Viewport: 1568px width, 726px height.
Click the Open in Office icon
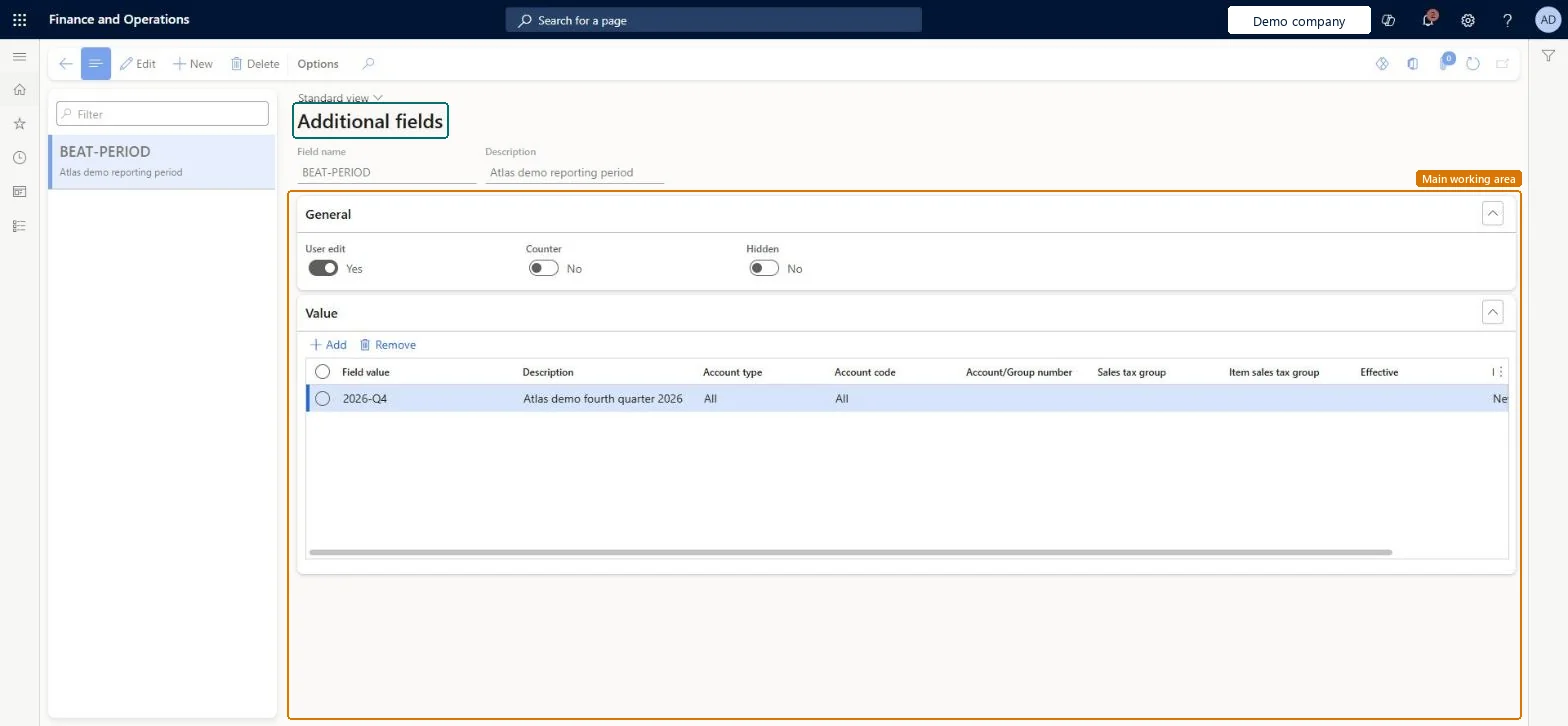(x=1413, y=64)
